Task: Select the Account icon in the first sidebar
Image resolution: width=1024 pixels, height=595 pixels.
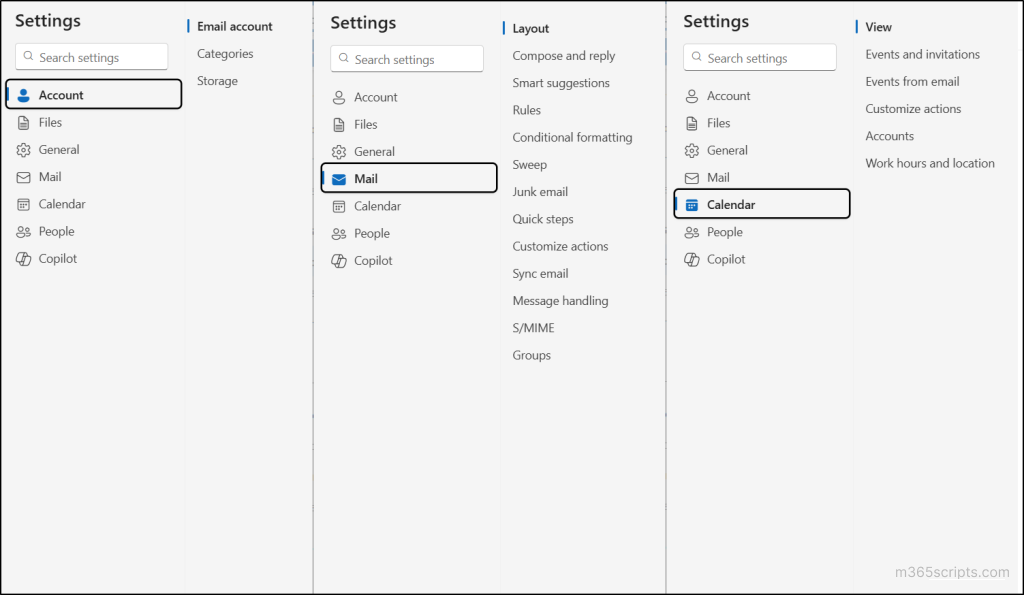Action: tap(22, 94)
